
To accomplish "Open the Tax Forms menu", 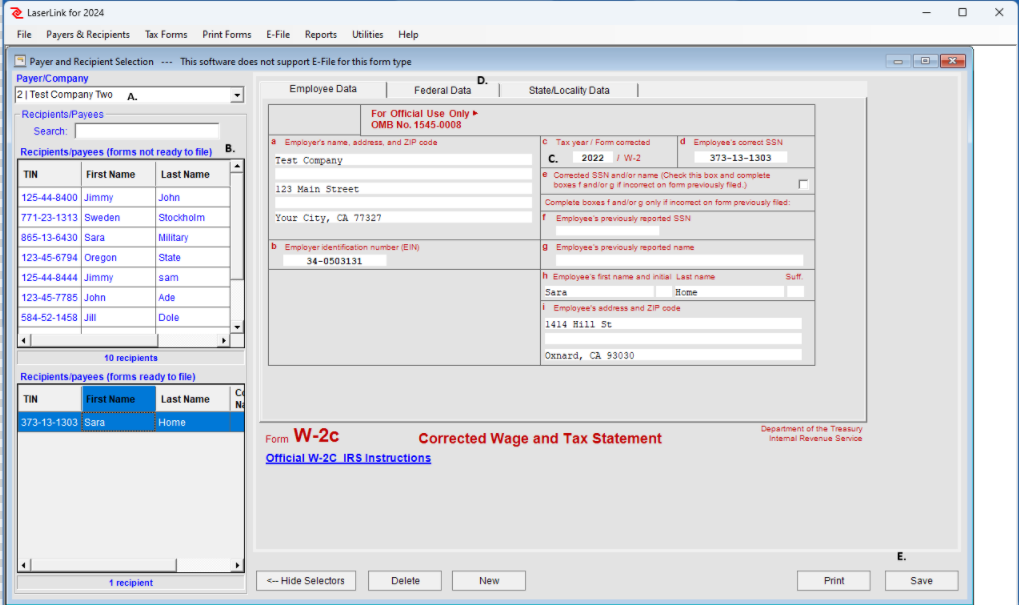I will [x=166, y=35].
